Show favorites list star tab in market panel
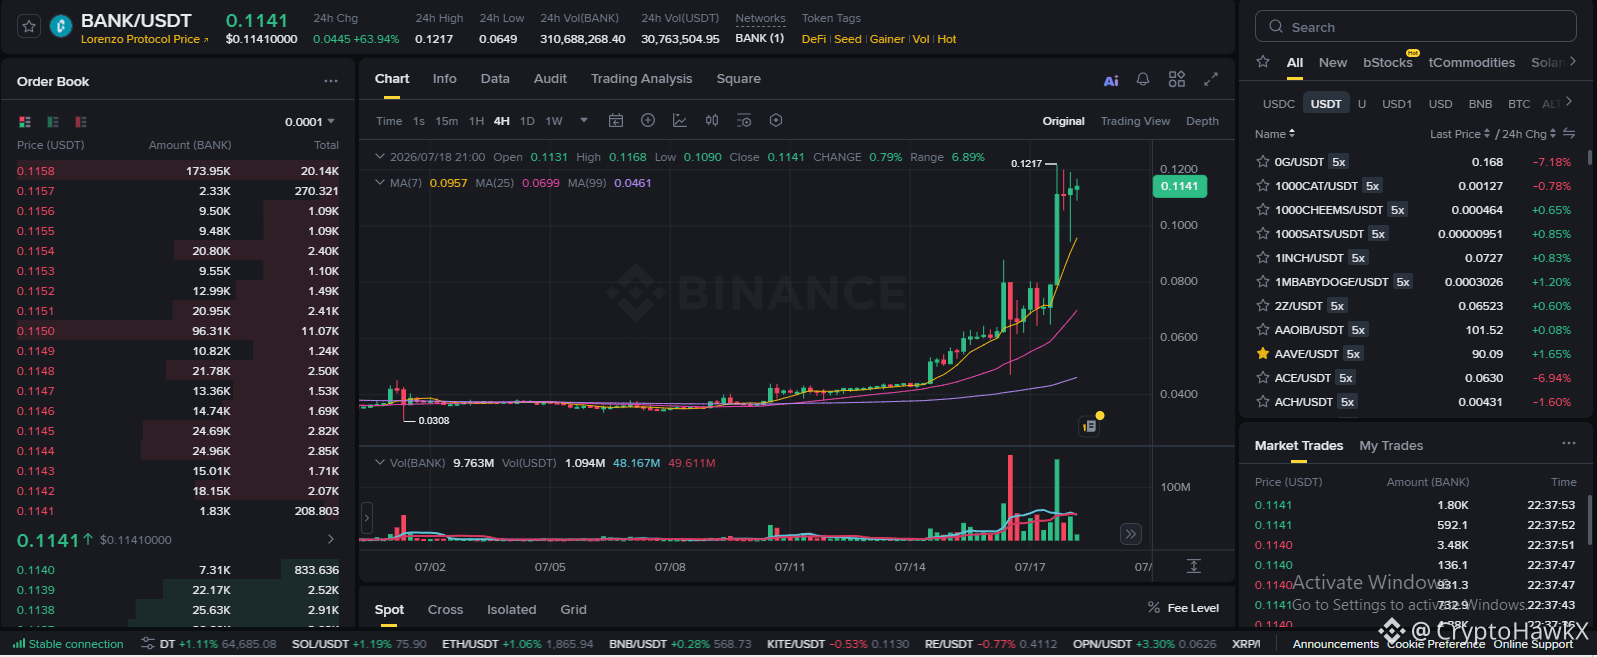The image size is (1597, 657). 1263,62
